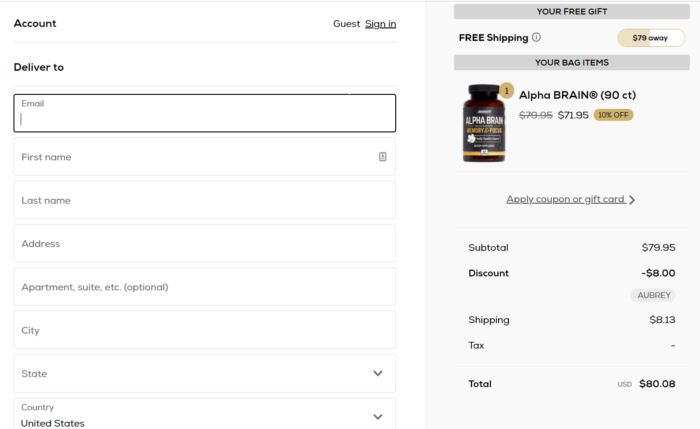Viewport: 700px width, 429px height.
Task: Focus the Email input field
Action: (x=204, y=113)
